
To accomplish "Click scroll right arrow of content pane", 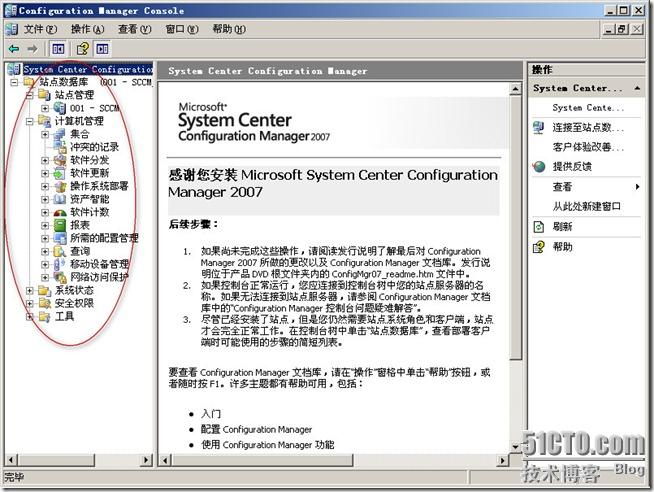I will [x=503, y=460].
